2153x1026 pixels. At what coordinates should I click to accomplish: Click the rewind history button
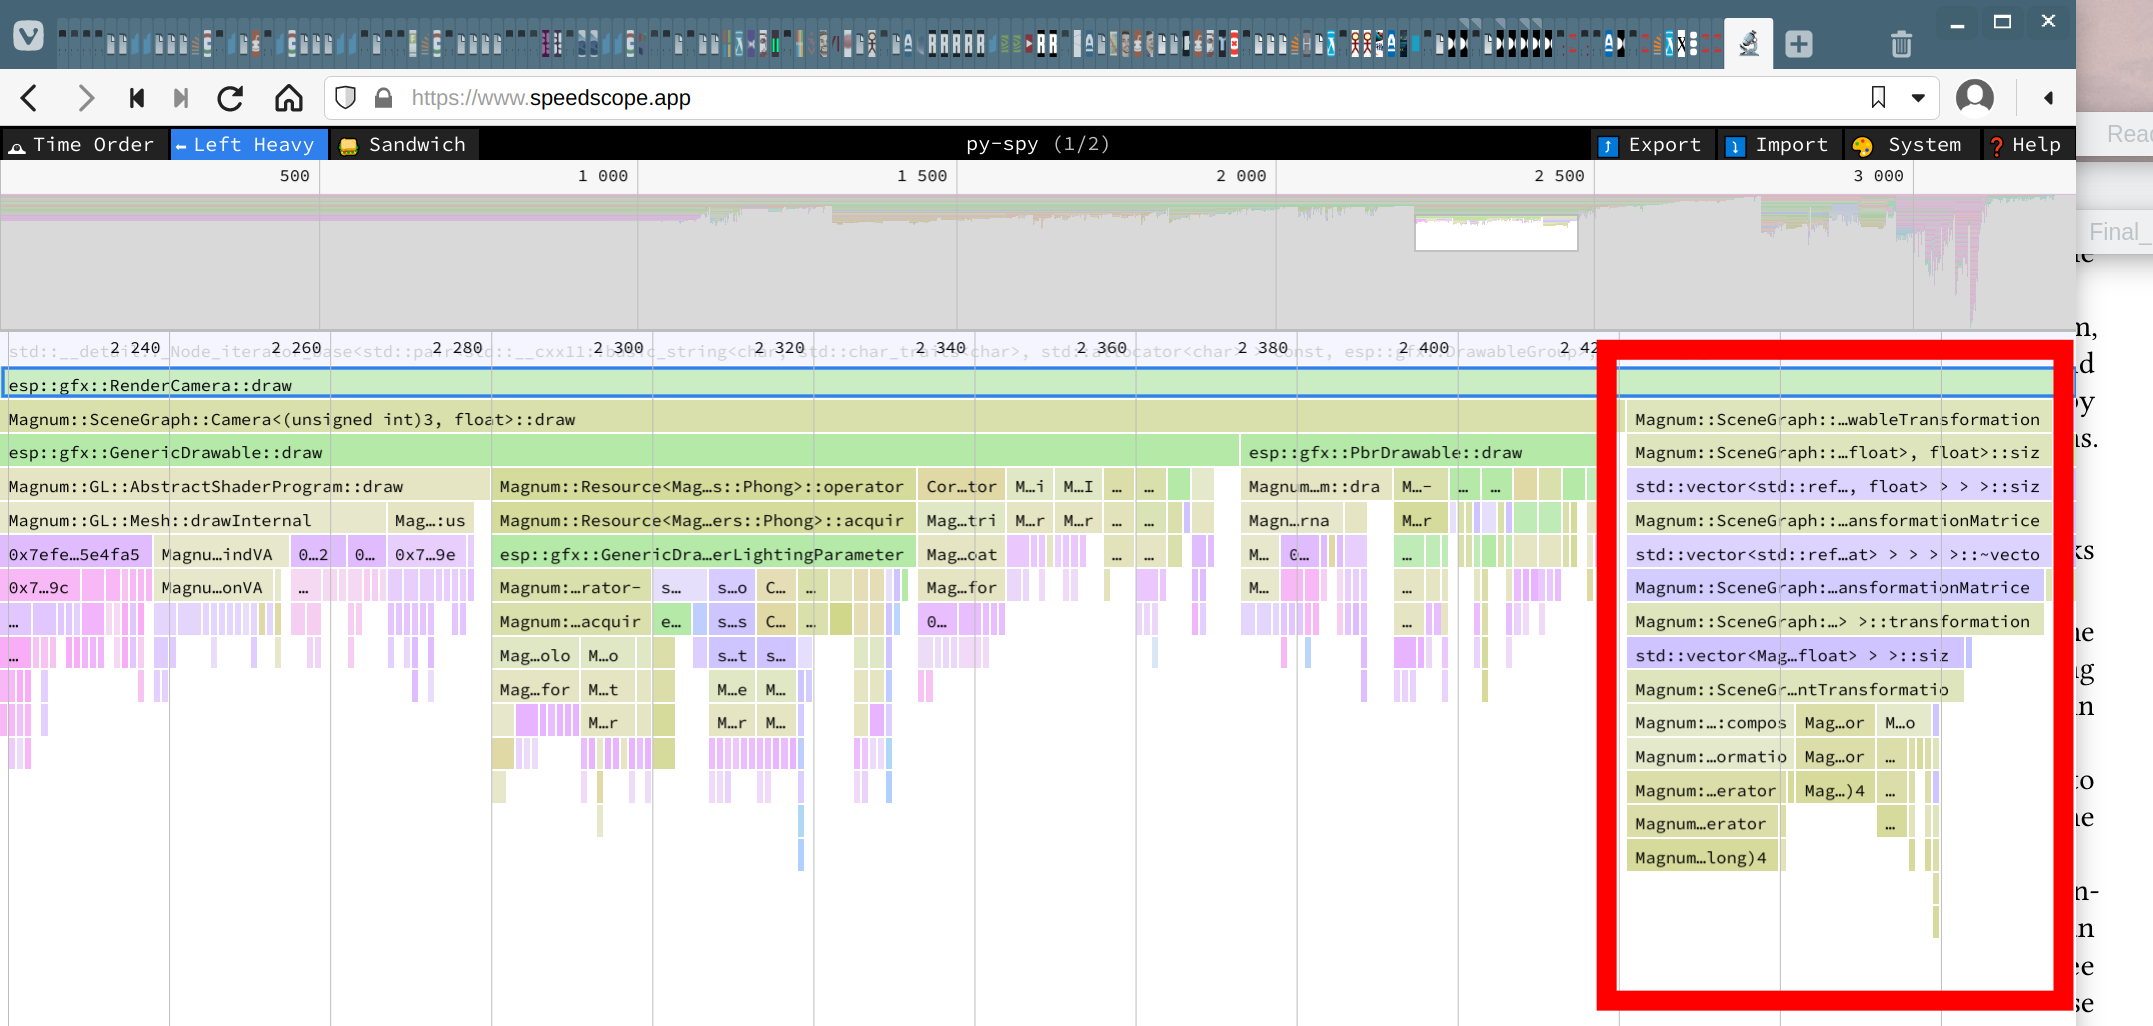point(137,98)
